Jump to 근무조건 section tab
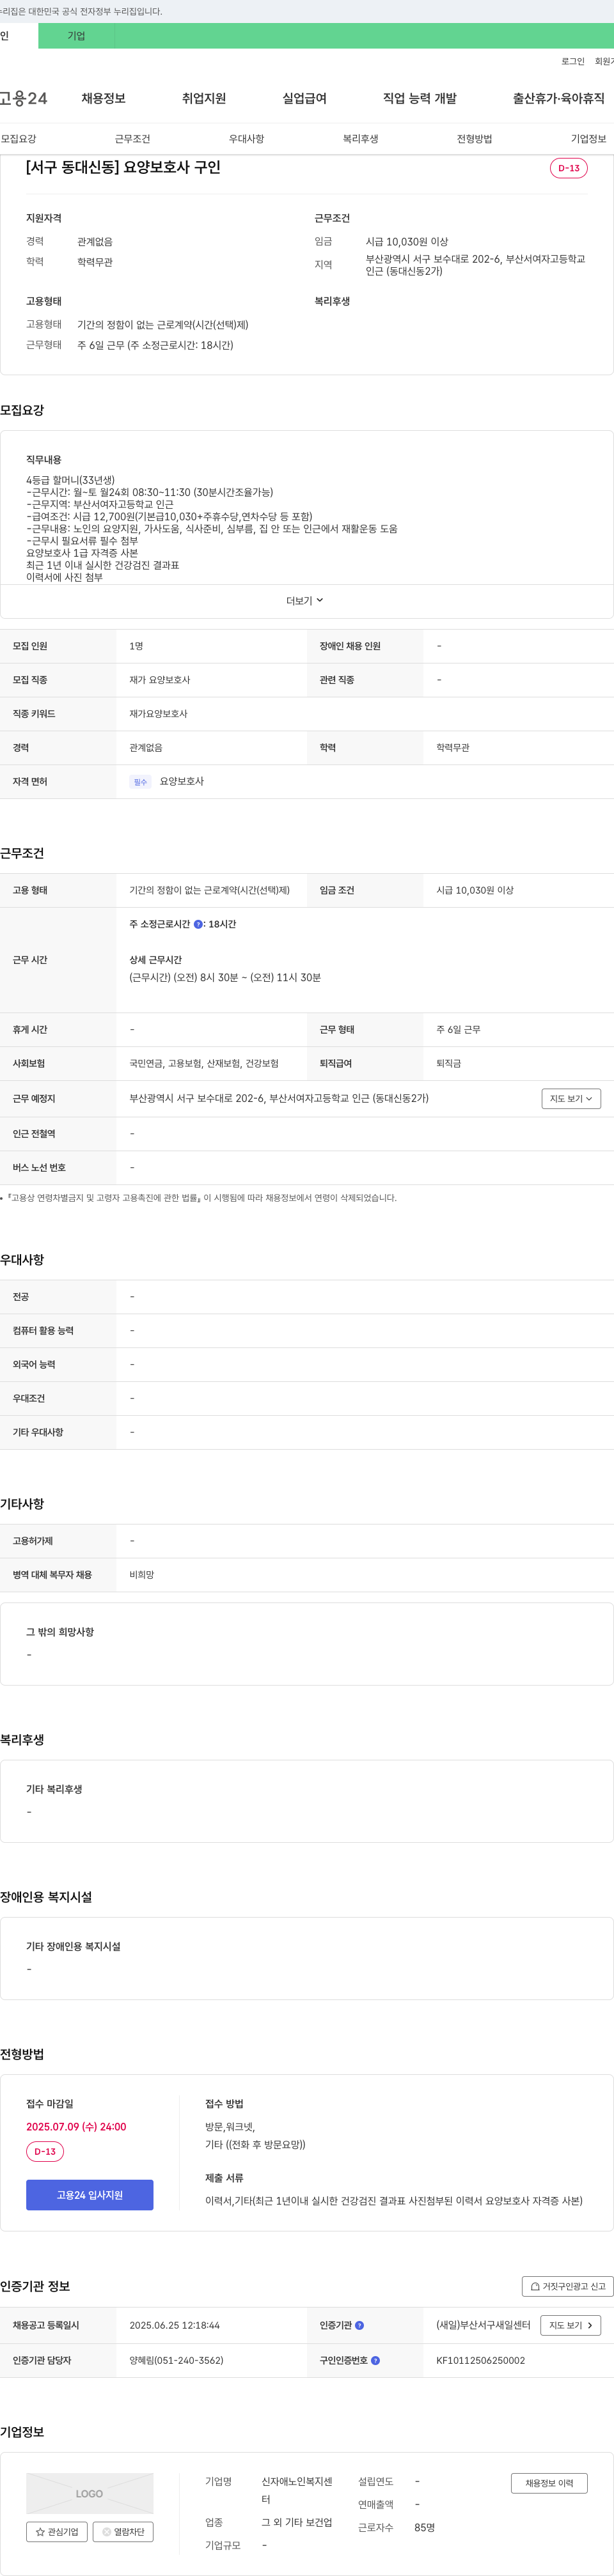The height and width of the screenshot is (2576, 614). pos(132,139)
